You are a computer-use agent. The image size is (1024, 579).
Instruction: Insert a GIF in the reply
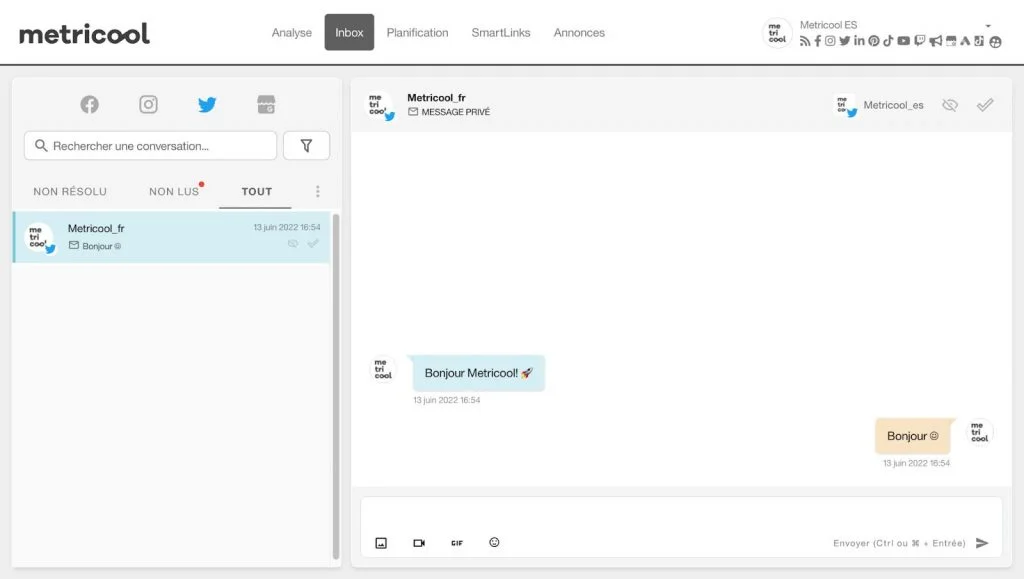click(456, 543)
